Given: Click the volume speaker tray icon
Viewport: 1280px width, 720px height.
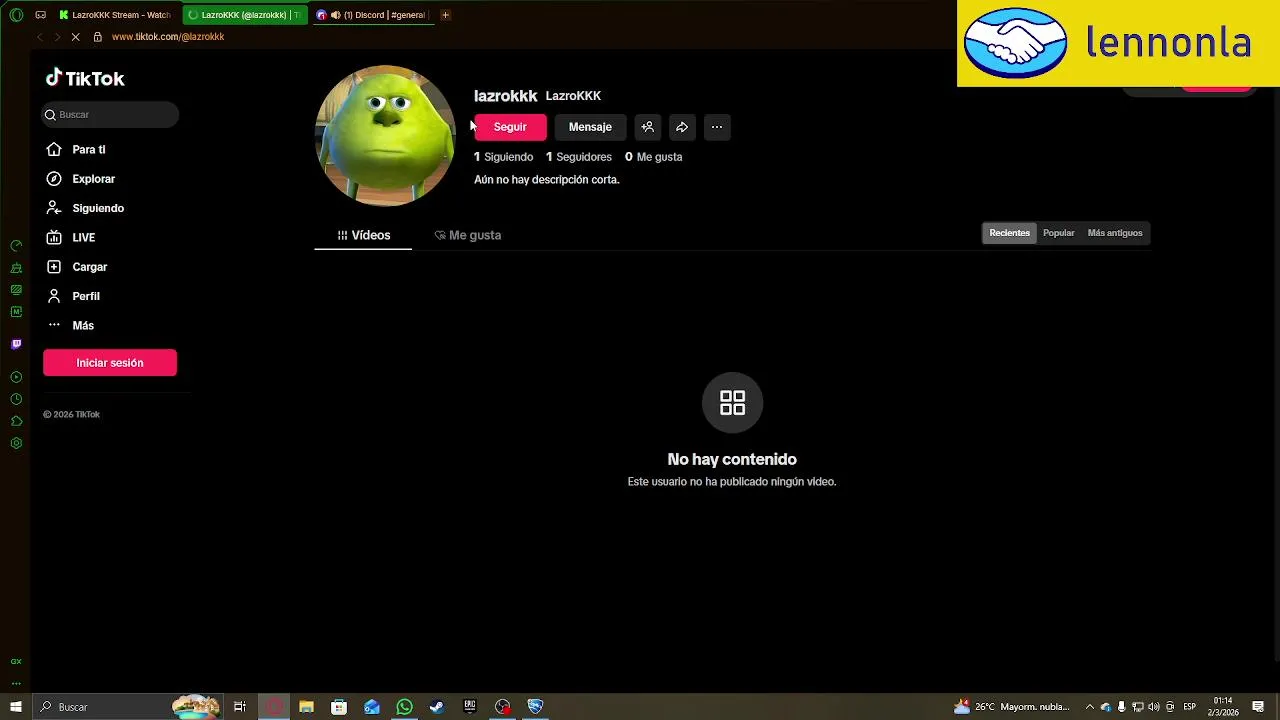Looking at the screenshot, I should pos(1153,707).
